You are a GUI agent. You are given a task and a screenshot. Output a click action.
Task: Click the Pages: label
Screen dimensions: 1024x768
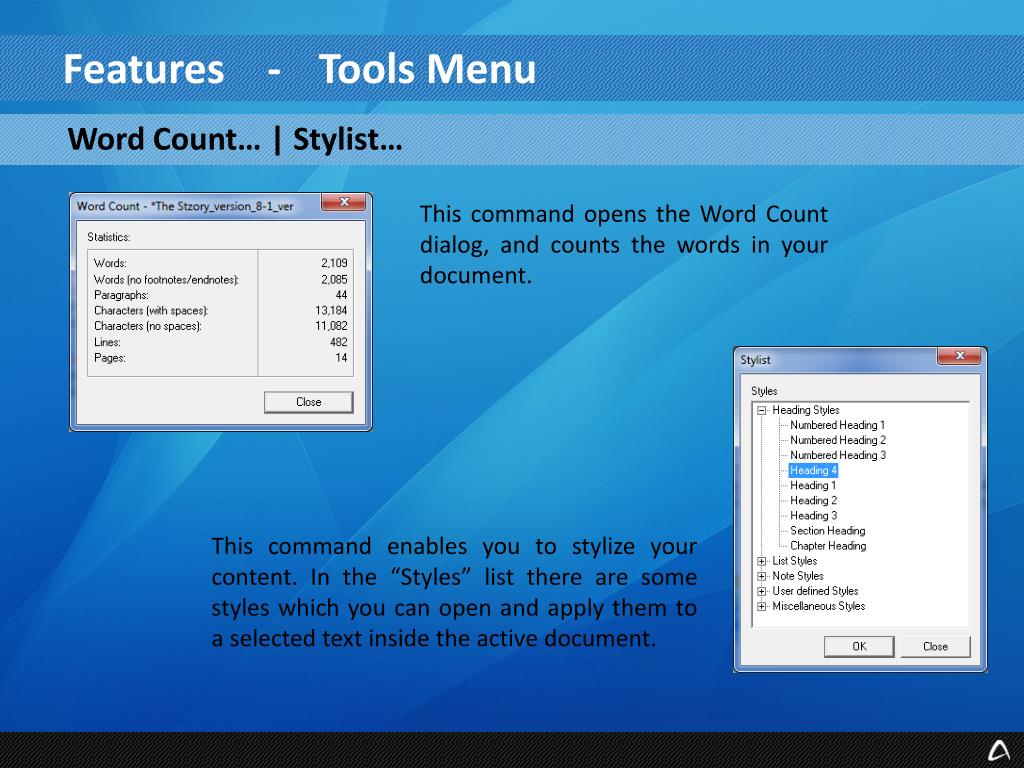[110, 358]
